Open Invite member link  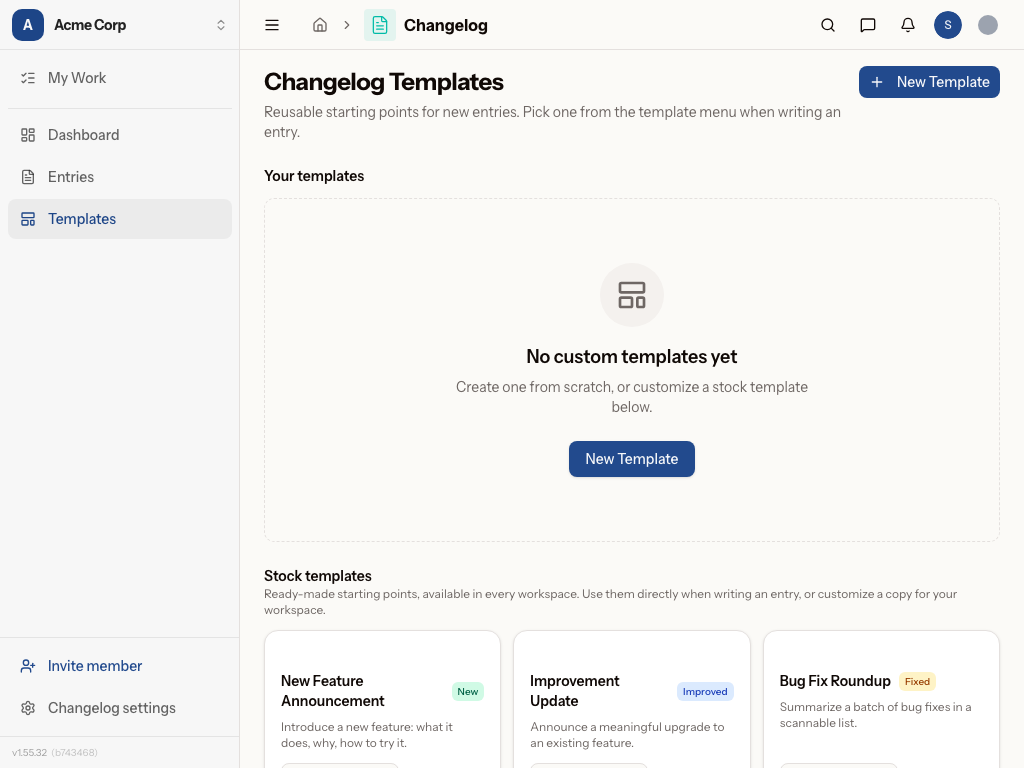click(x=120, y=666)
